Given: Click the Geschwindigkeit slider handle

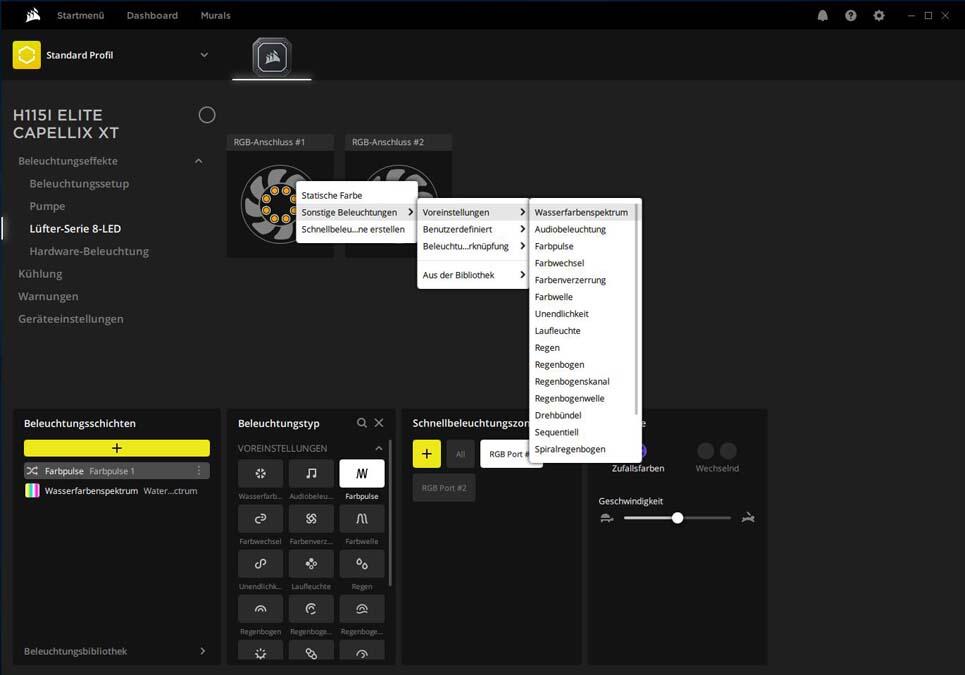Looking at the screenshot, I should (678, 518).
